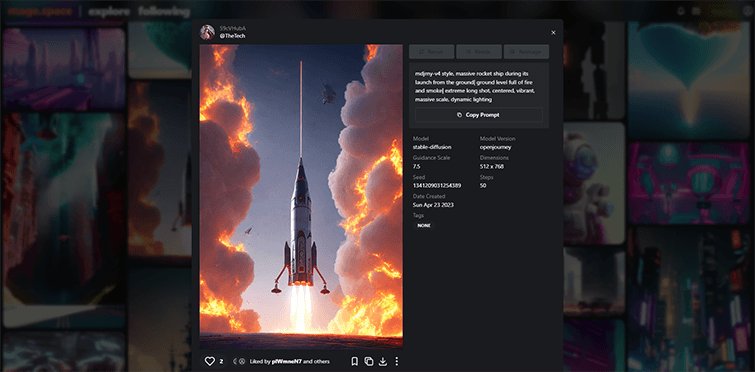This screenshot has width=755, height=372.
Task: Click the Reimage button
Action: pos(526,51)
